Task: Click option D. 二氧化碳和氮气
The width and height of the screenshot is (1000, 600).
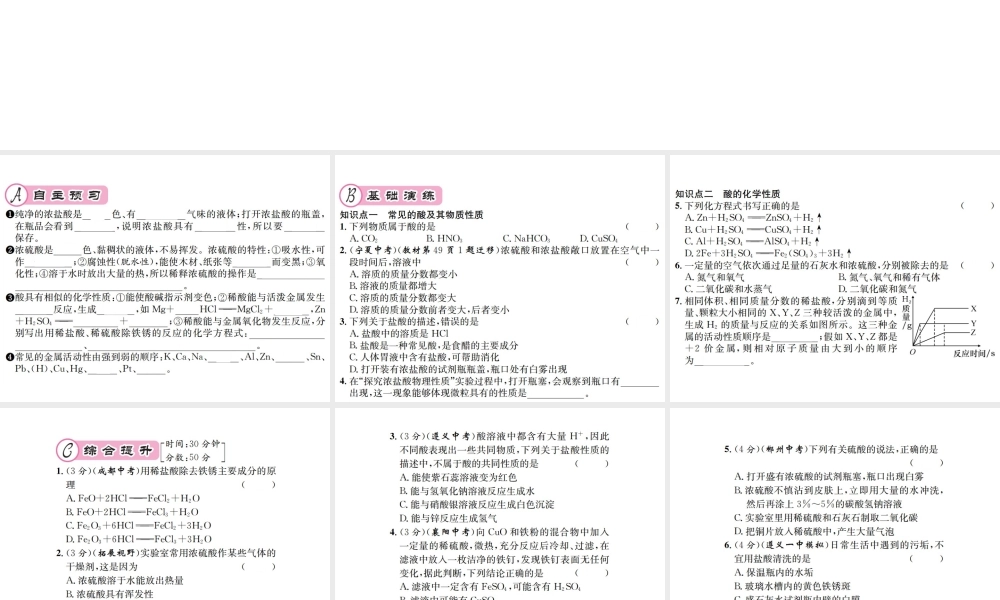Action: [x=878, y=289]
